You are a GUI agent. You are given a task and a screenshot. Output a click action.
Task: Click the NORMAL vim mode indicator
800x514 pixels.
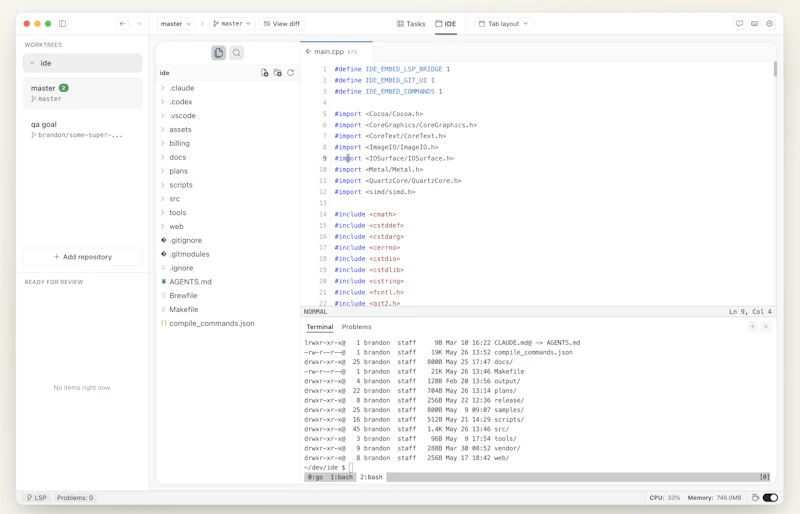[x=315, y=311]
